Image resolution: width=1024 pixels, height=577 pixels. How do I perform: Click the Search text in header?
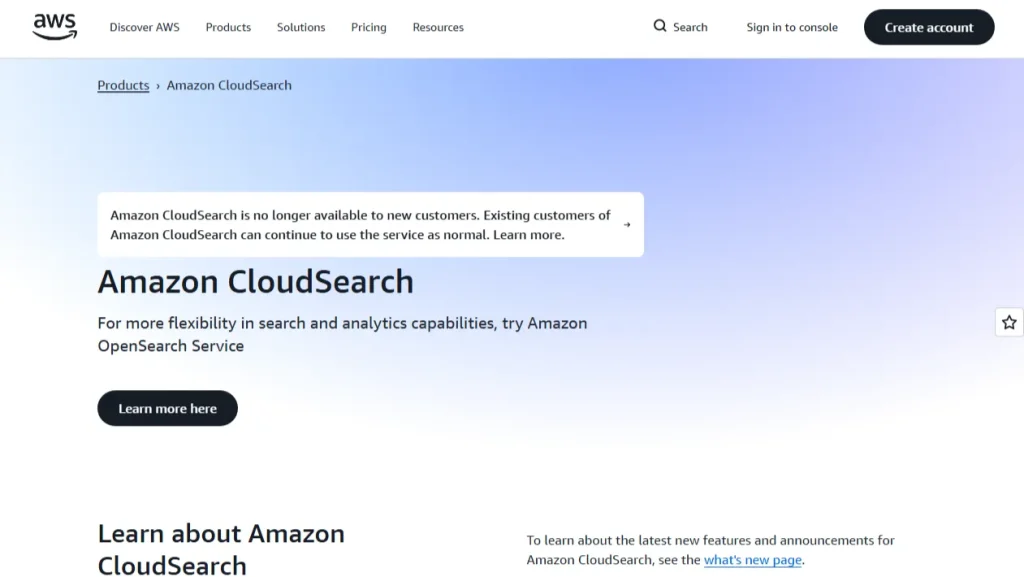[x=690, y=27]
